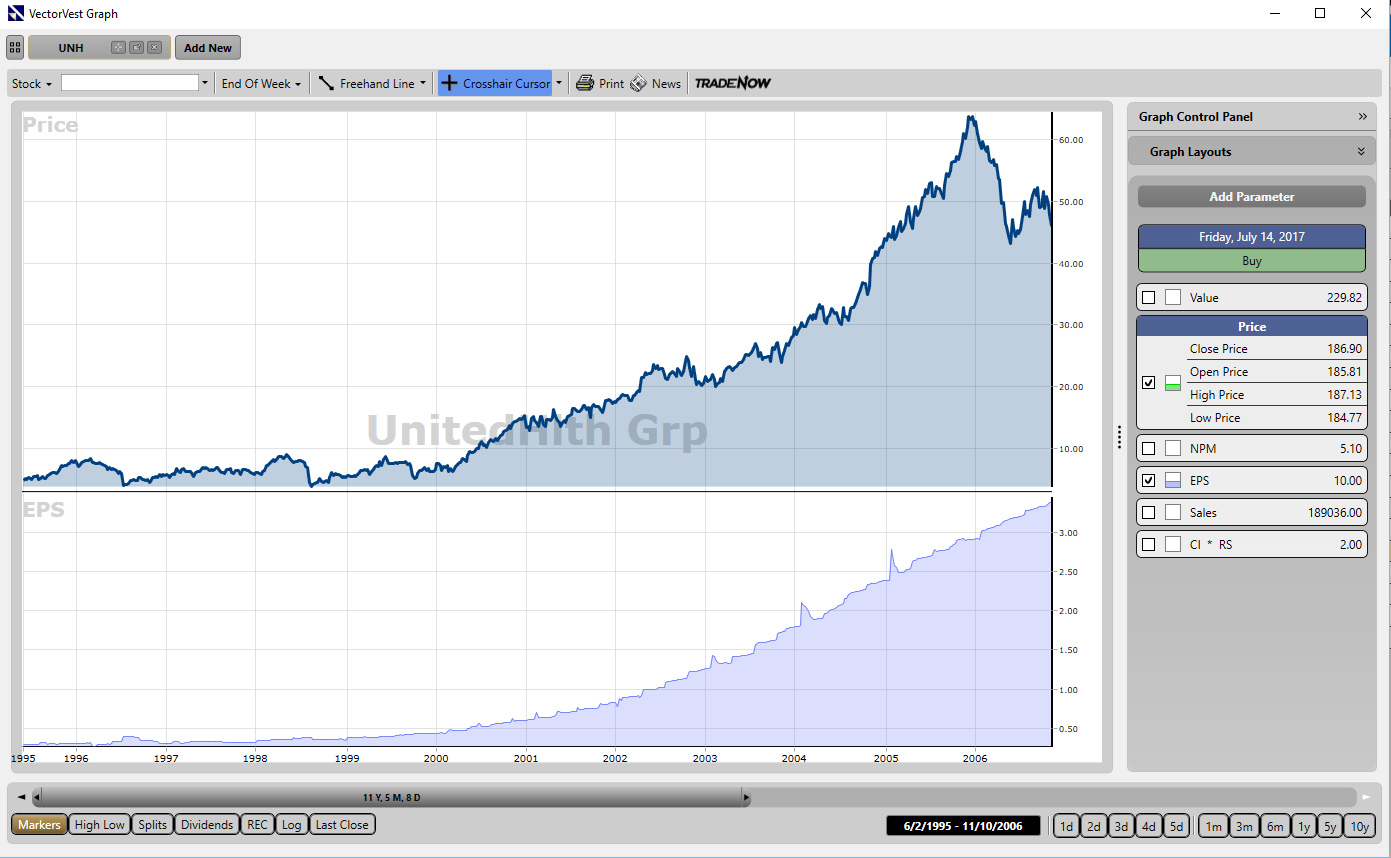The image size is (1391, 858).
Task: Open the News feed icon
Action: pos(639,84)
